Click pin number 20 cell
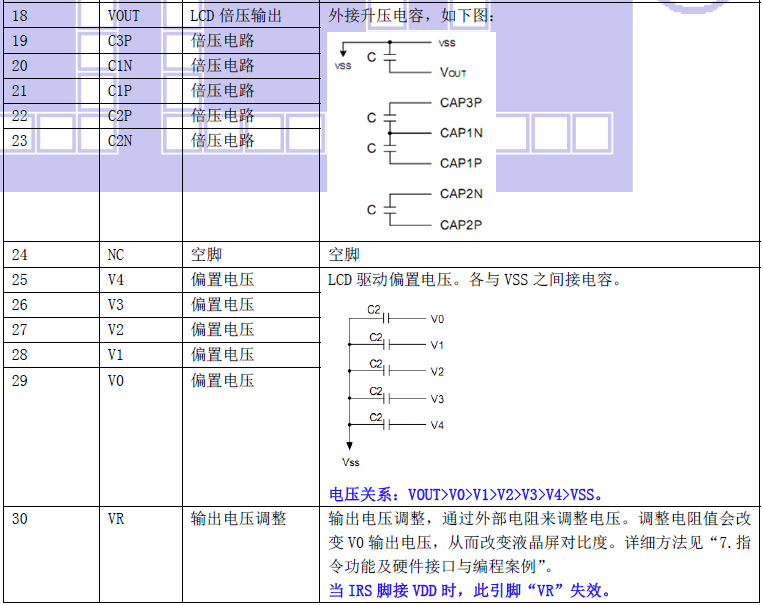 coord(51,66)
